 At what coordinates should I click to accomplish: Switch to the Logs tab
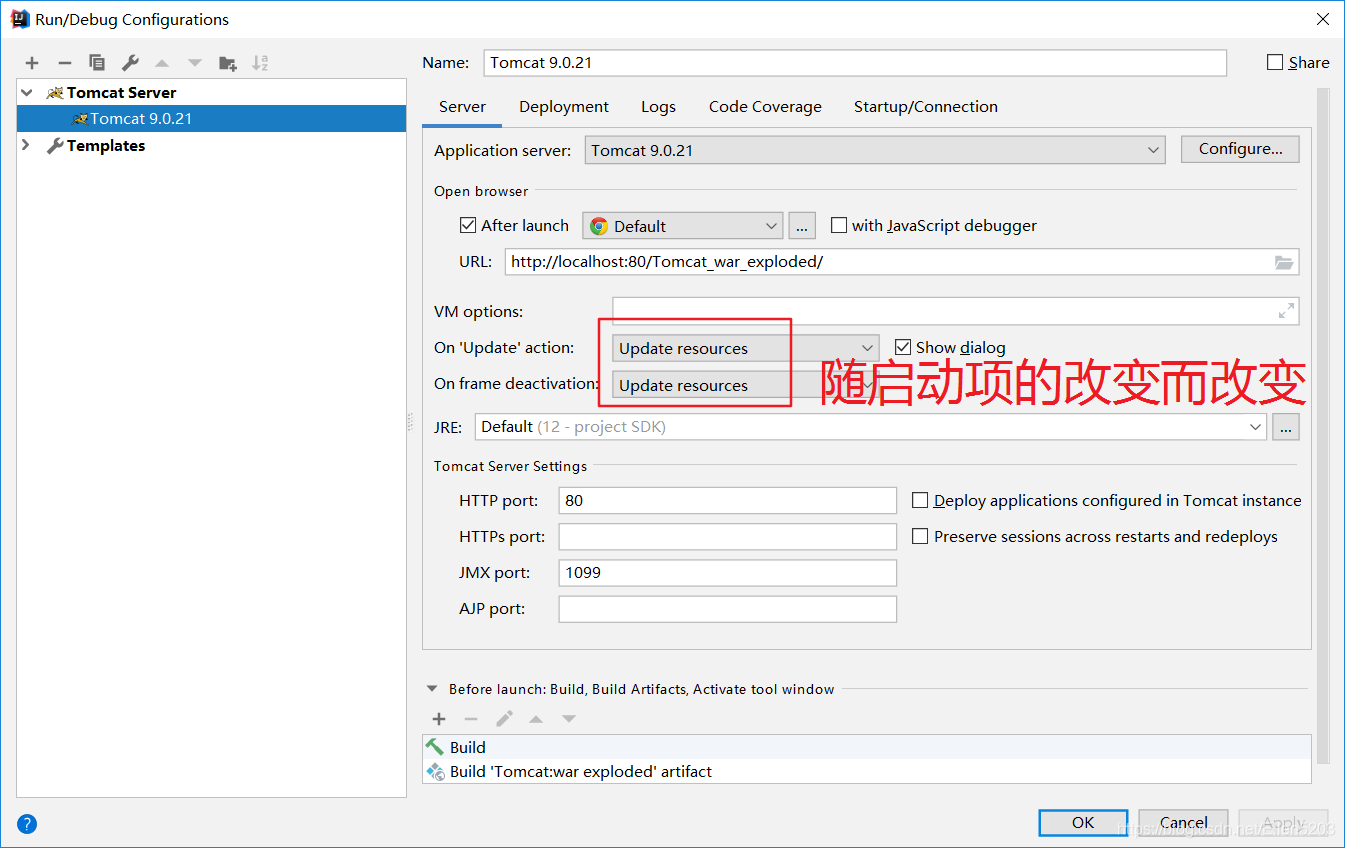point(658,107)
